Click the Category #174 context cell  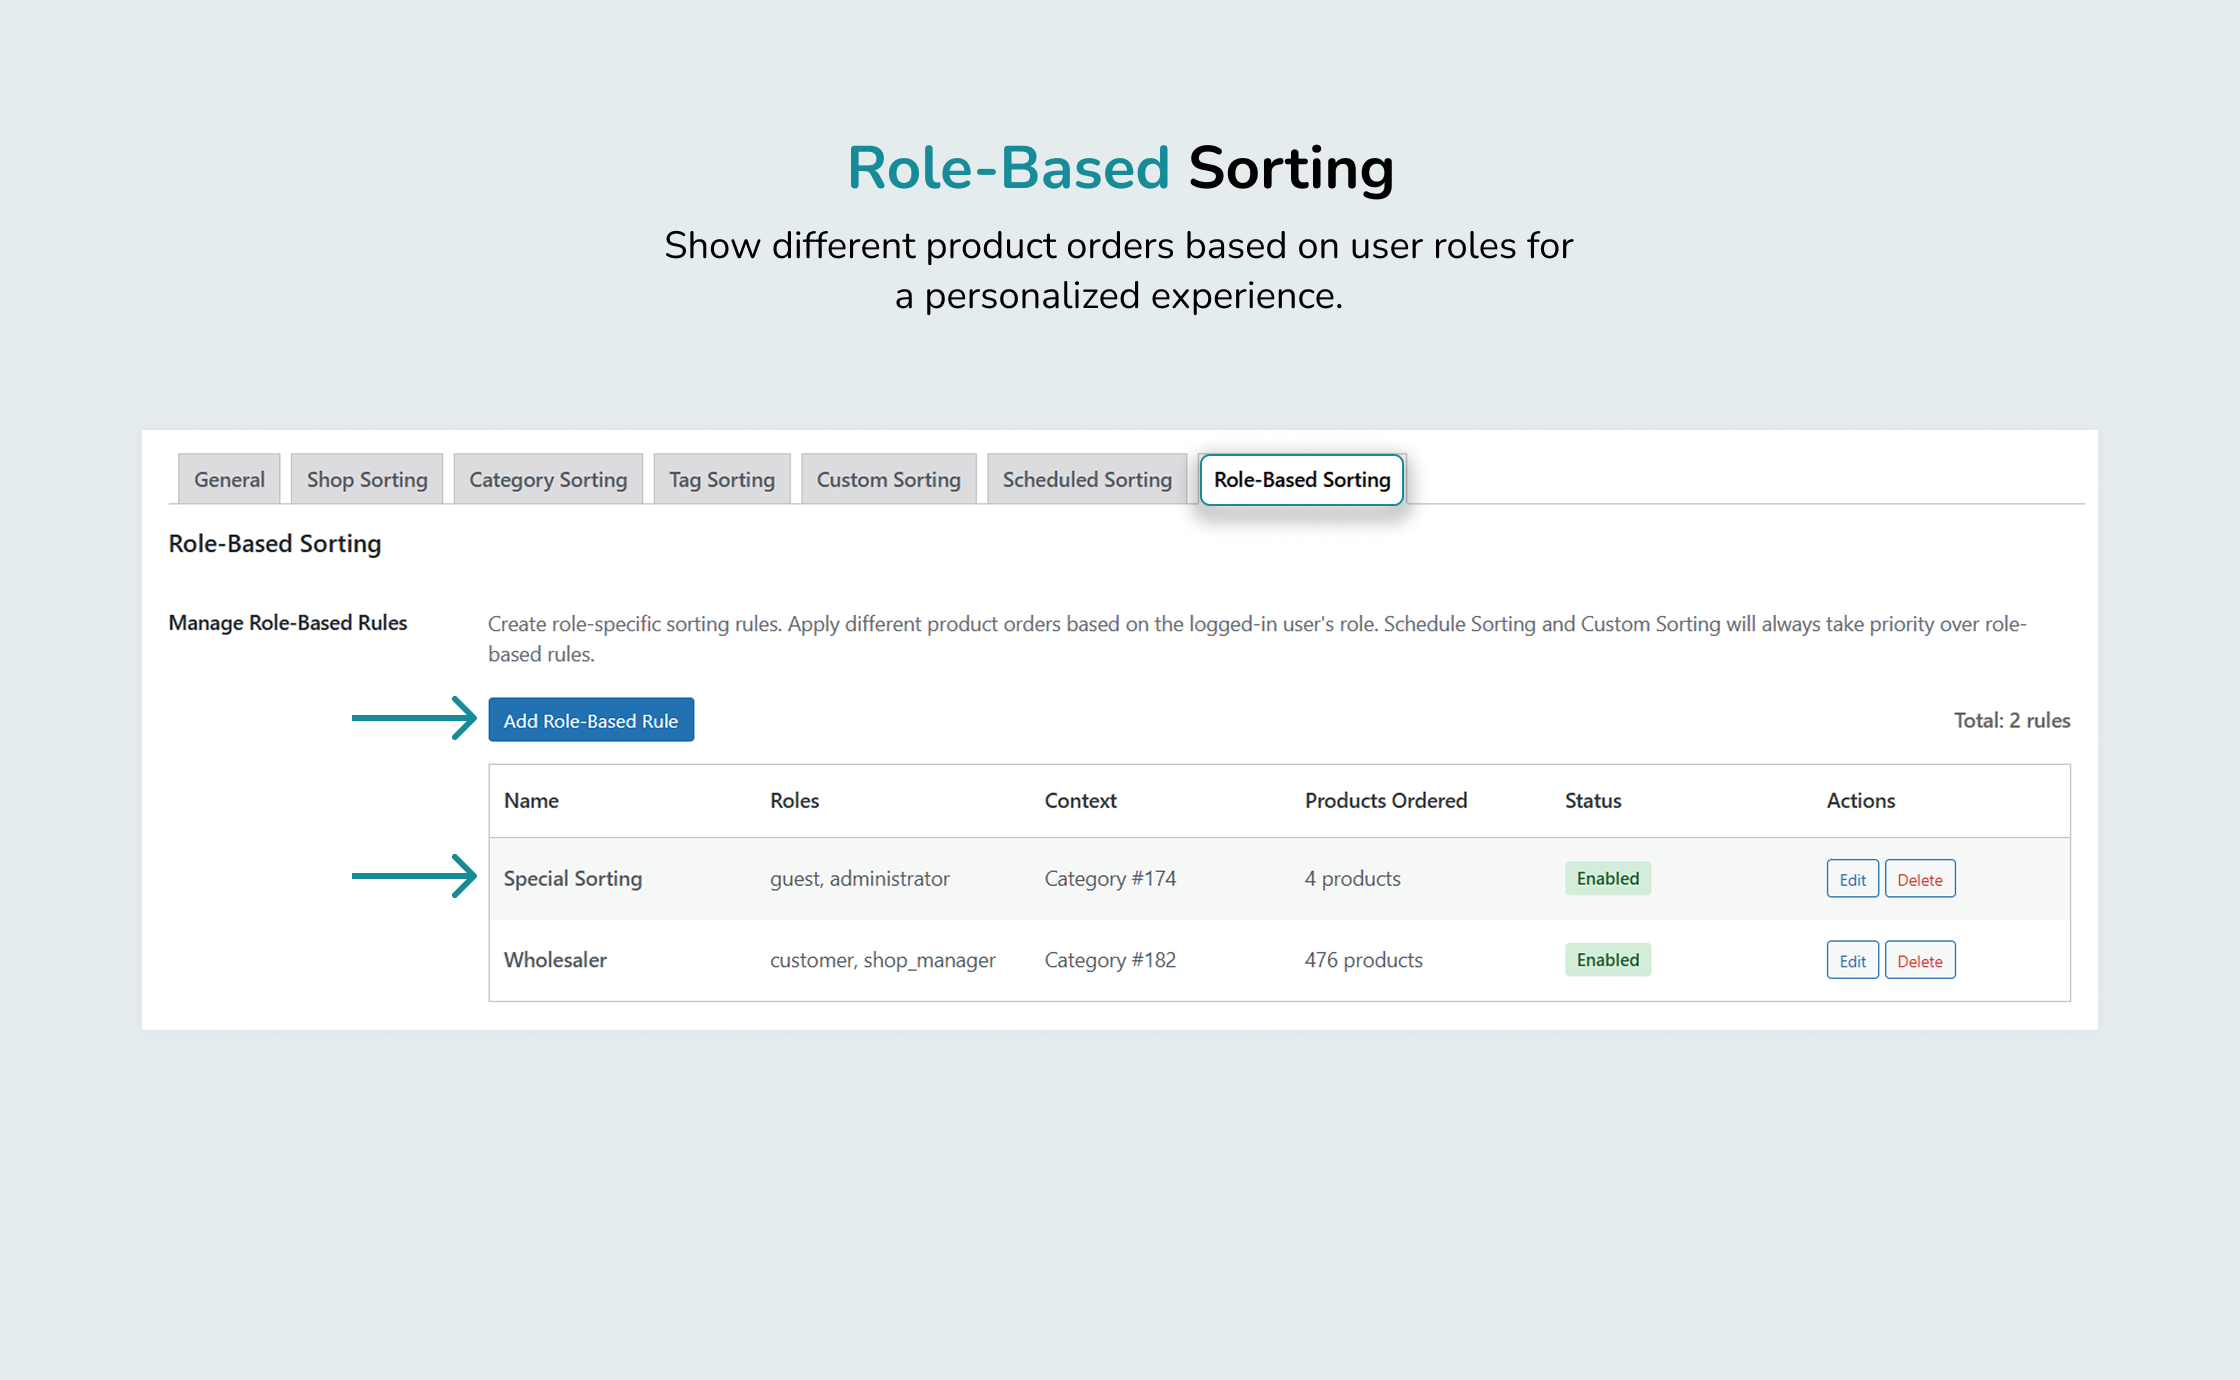(x=1110, y=878)
